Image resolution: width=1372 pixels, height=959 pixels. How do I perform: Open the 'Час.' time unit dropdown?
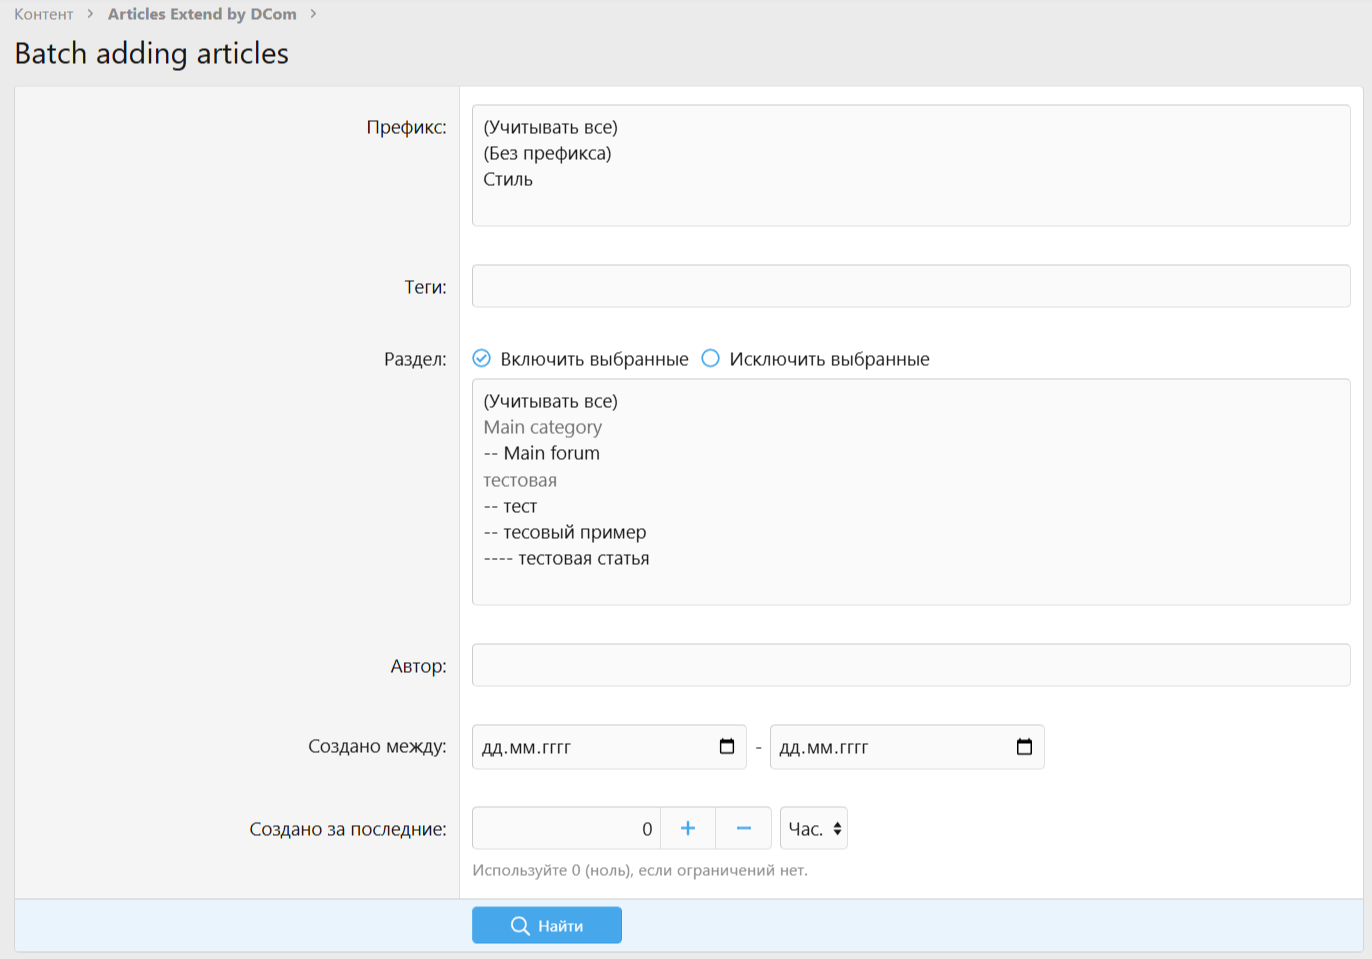coord(814,828)
